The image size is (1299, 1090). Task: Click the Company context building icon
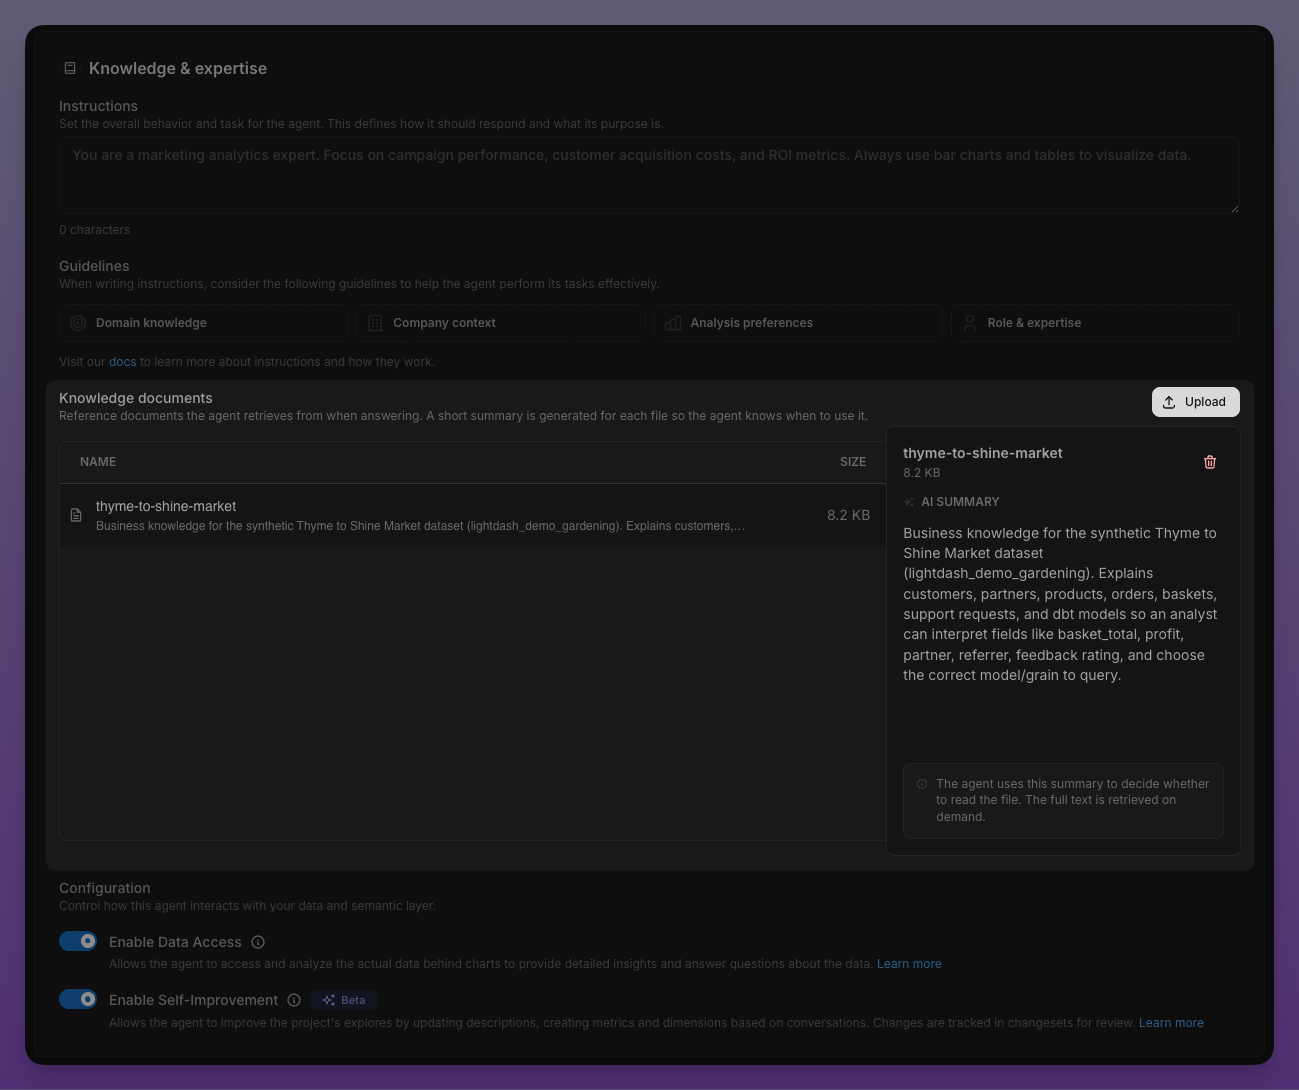click(375, 323)
